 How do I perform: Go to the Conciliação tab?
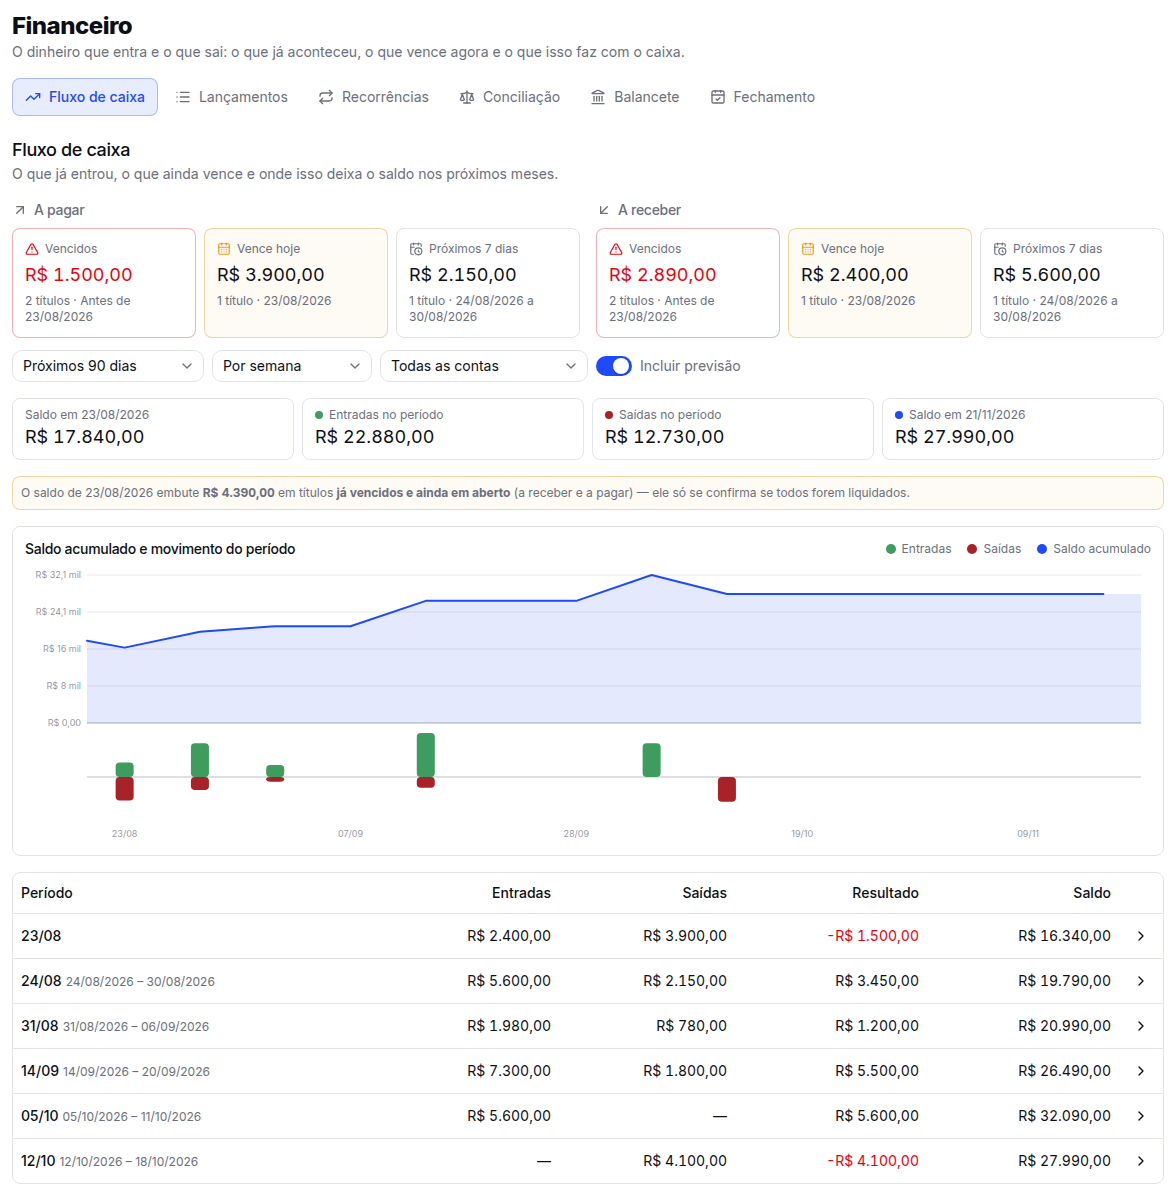(509, 97)
